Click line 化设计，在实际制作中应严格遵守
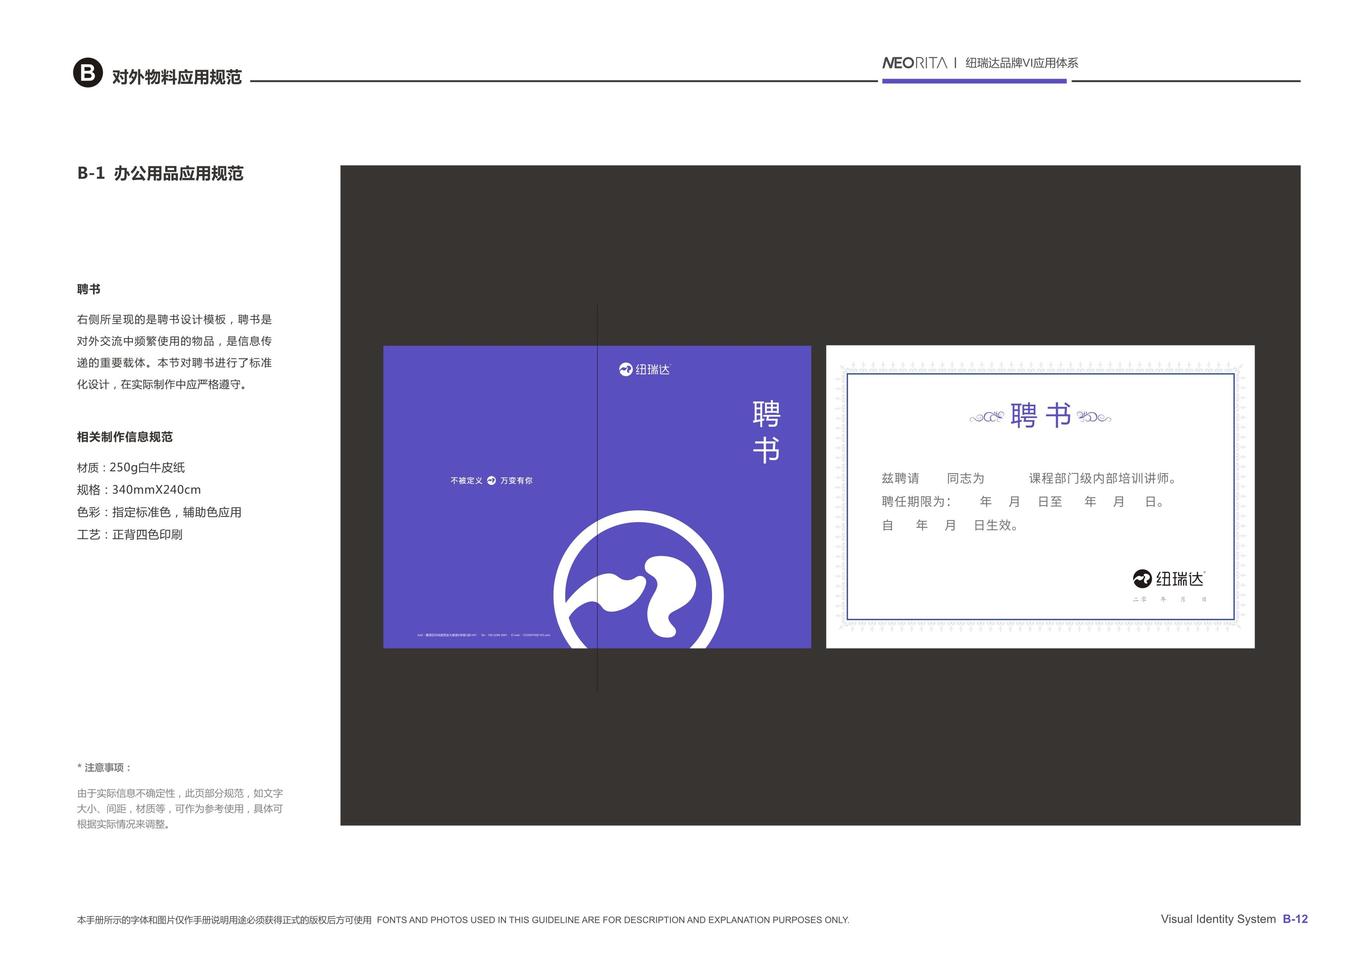This screenshot has height=966, width=1366. pos(162,384)
